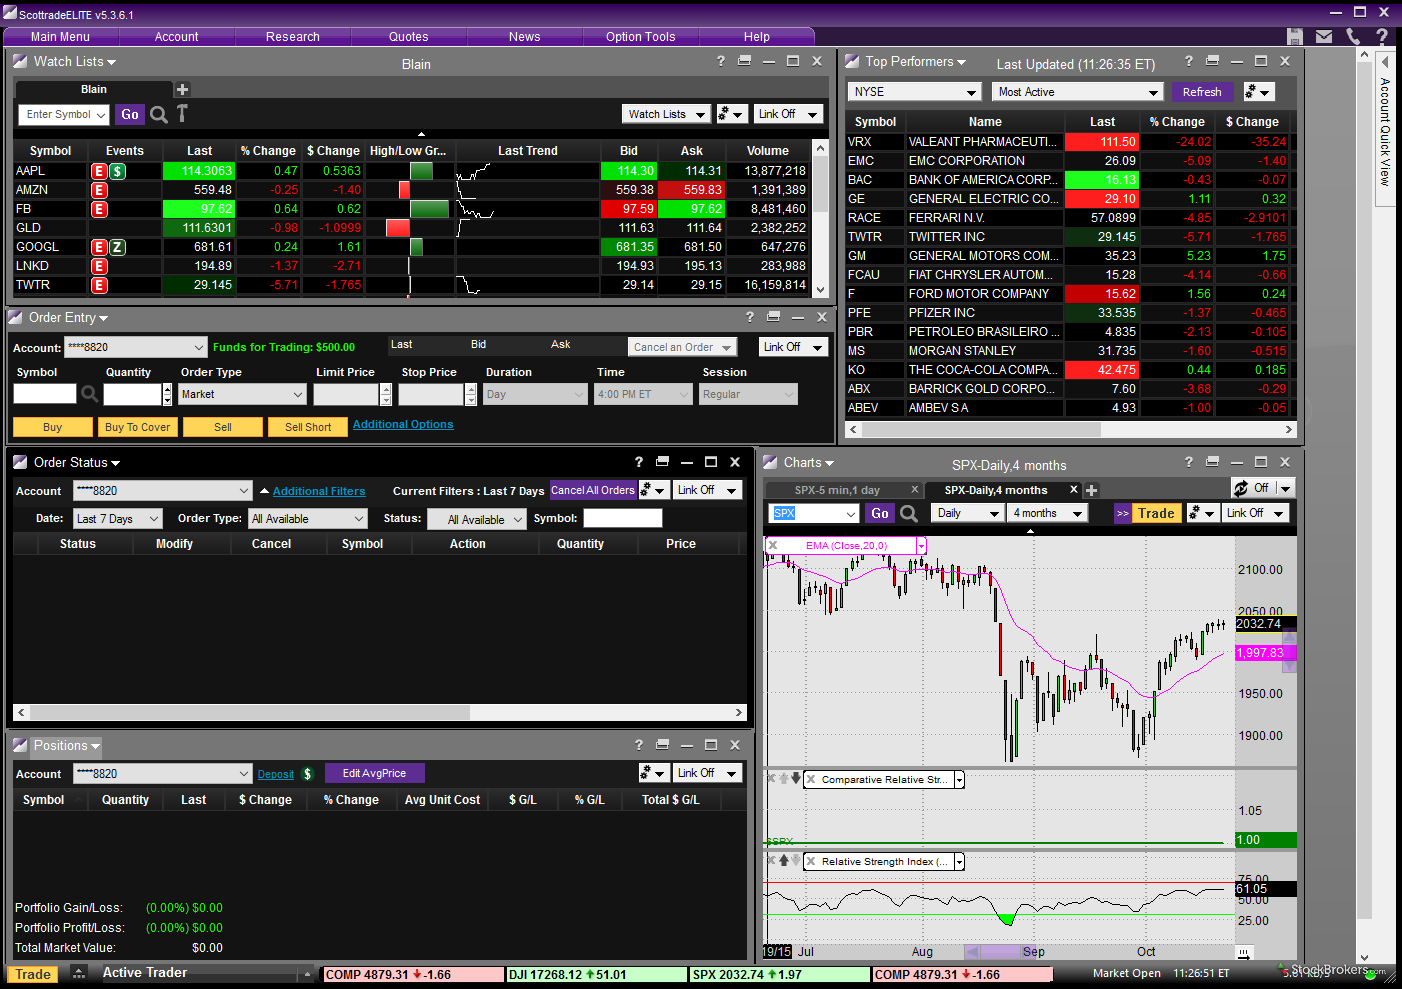Image resolution: width=1402 pixels, height=989 pixels.
Task: Toggle the chart >> expand button beside Trade
Action: point(1123,513)
